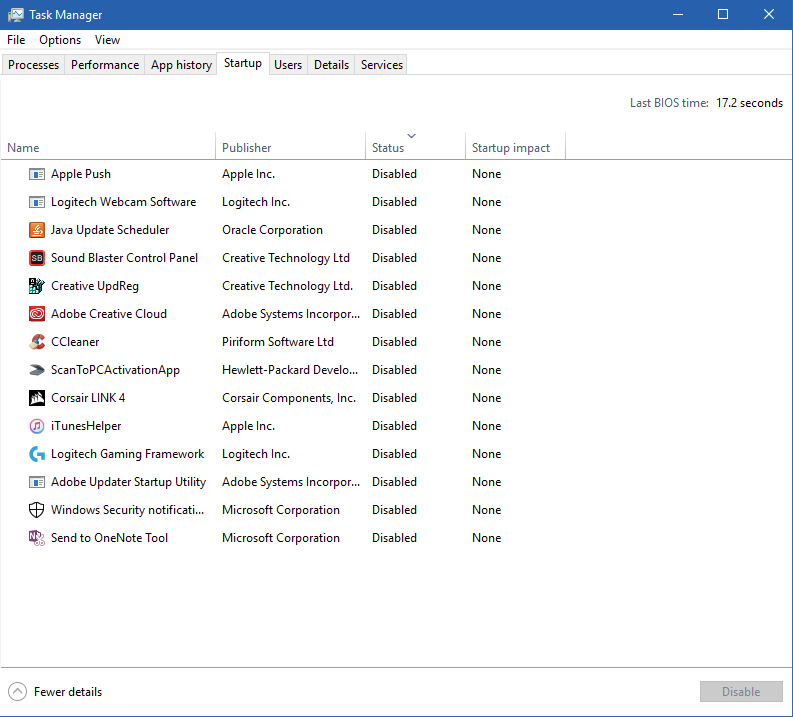Select the Adobe Updater Startup Utility name
Viewport: 793px width, 717px height.
(128, 482)
